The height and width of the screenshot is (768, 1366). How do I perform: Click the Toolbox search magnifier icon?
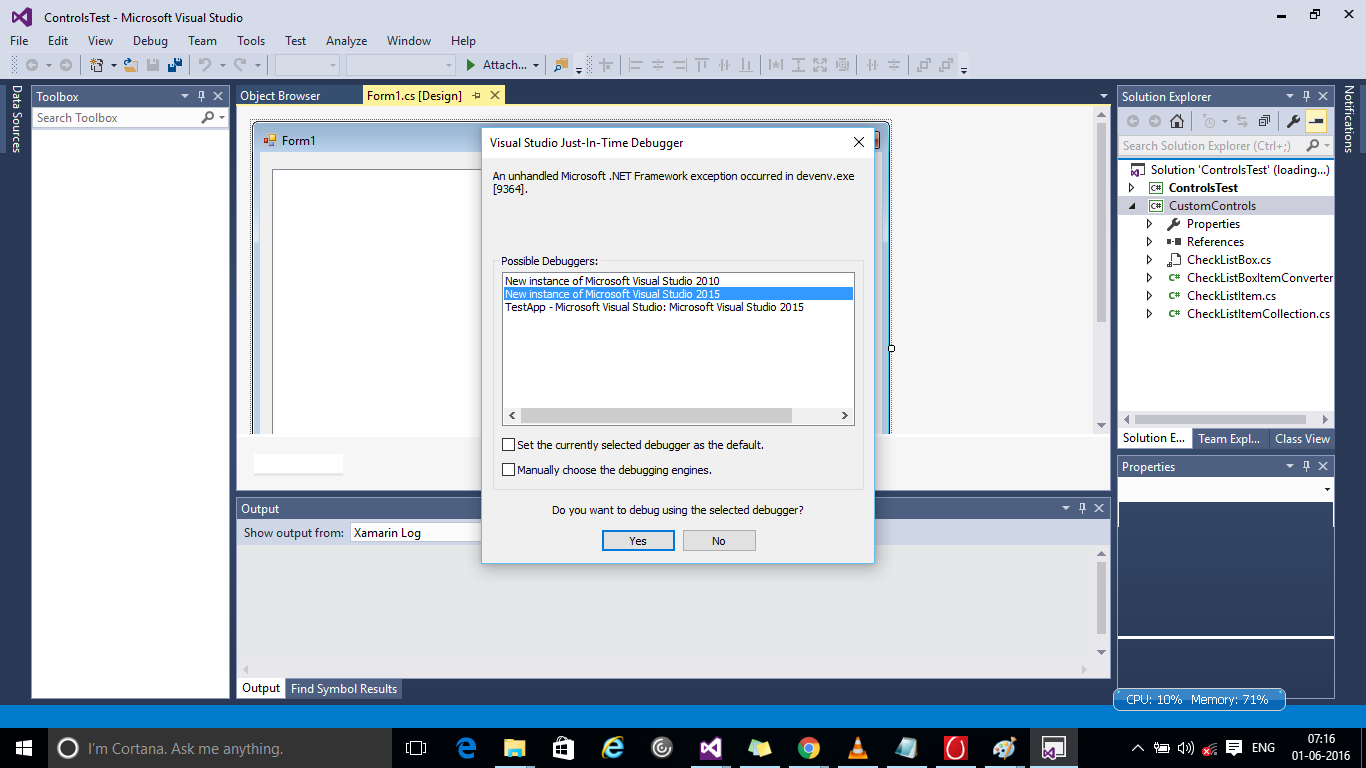point(208,118)
